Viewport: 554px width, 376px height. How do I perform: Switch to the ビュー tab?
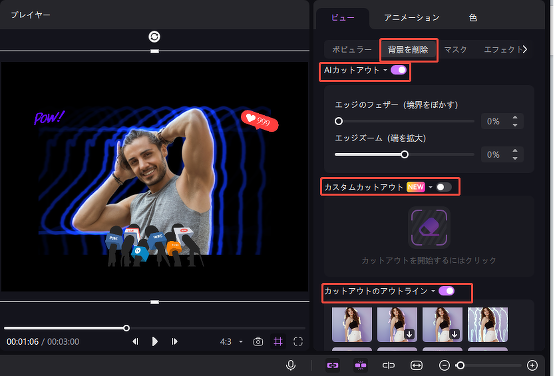(x=342, y=18)
